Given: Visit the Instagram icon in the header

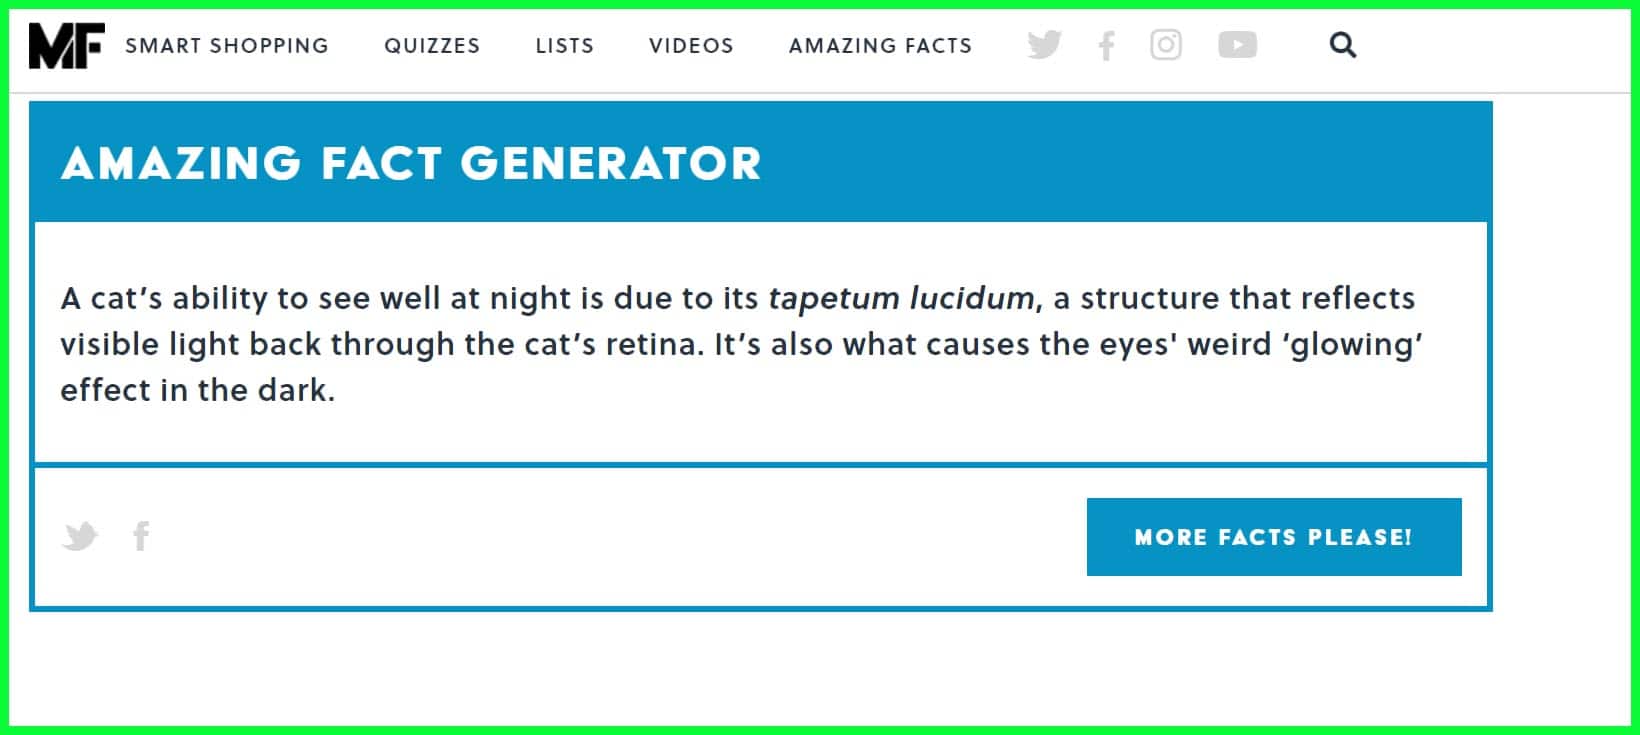Looking at the screenshot, I should pos(1166,45).
